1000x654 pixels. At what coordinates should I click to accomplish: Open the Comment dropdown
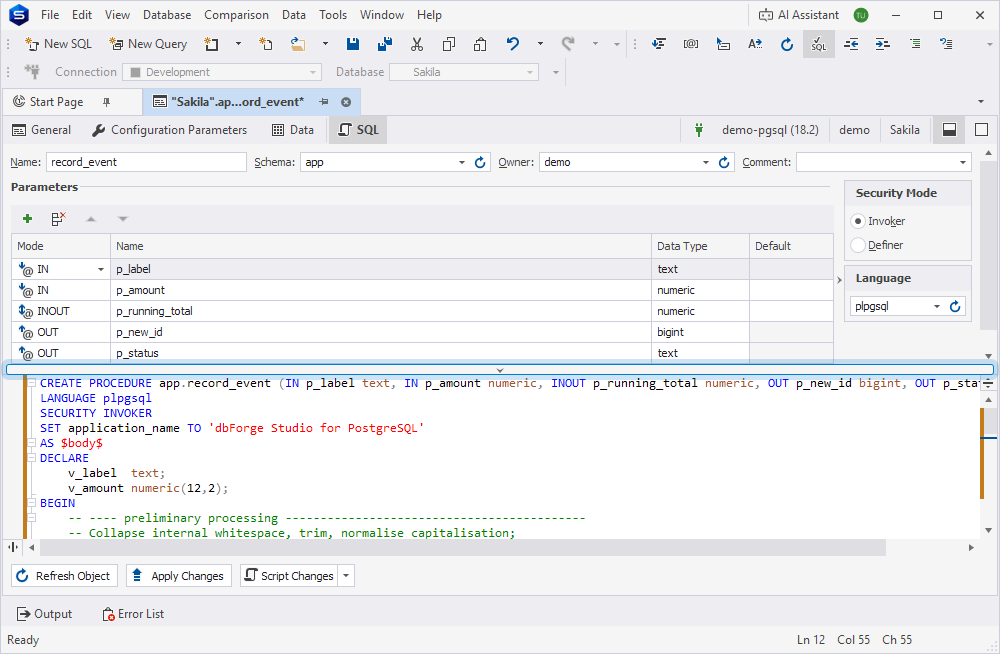pos(963,162)
